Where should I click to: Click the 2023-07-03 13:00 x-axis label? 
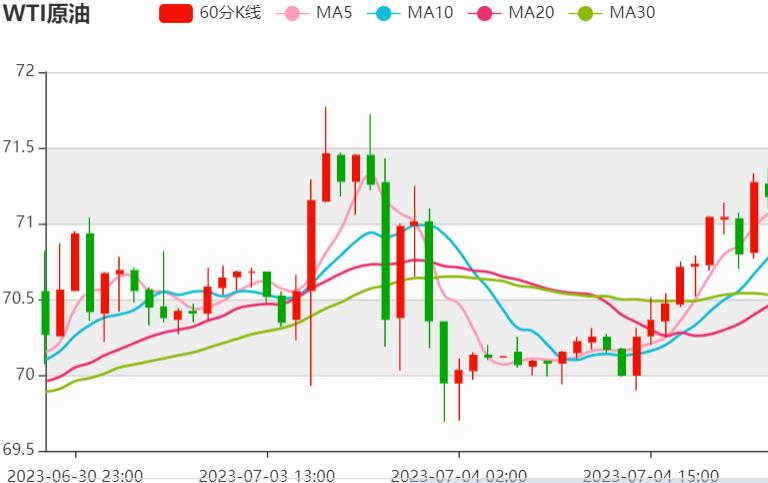267,476
